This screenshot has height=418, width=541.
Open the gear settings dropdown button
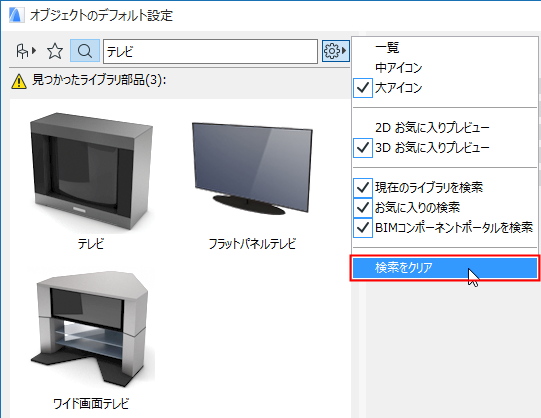point(335,51)
